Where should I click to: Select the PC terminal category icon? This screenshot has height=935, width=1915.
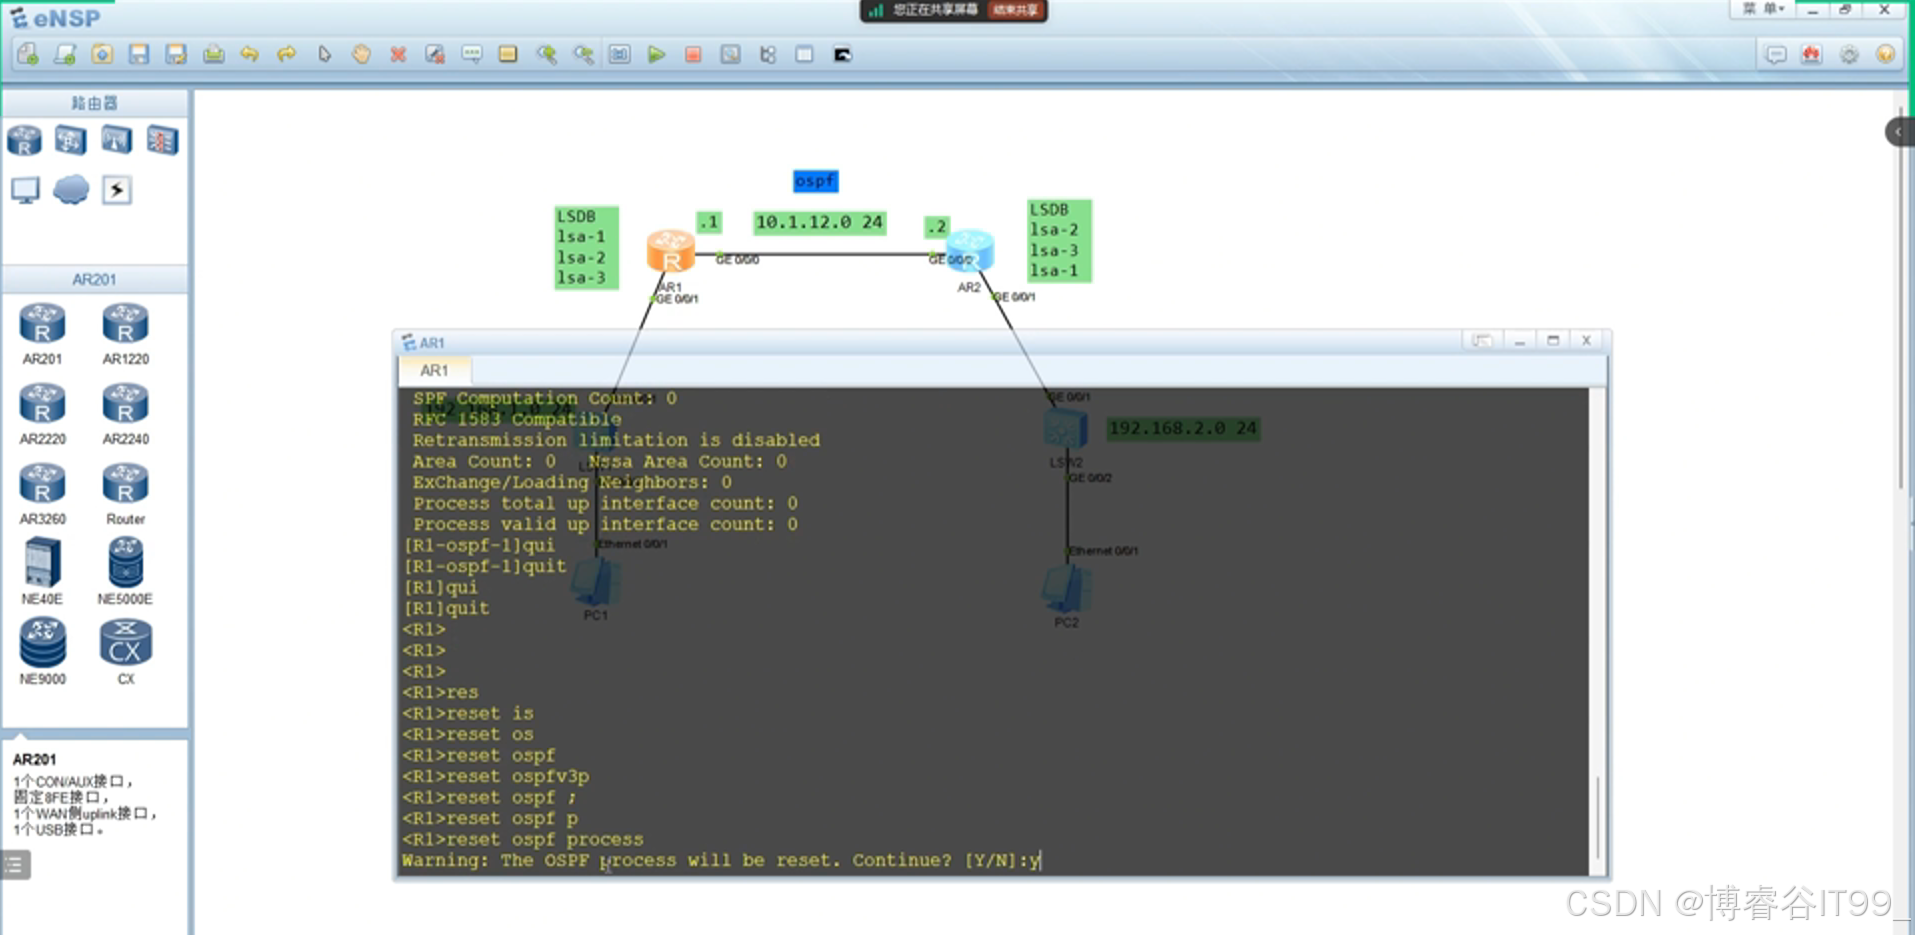pos(25,190)
